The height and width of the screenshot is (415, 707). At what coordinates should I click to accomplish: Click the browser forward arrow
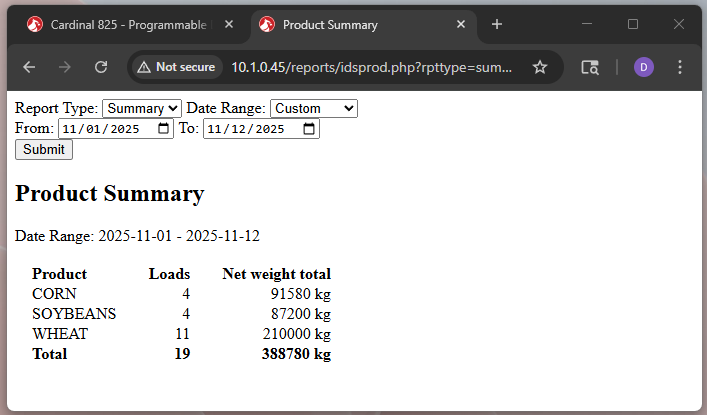pyautogui.click(x=65, y=67)
